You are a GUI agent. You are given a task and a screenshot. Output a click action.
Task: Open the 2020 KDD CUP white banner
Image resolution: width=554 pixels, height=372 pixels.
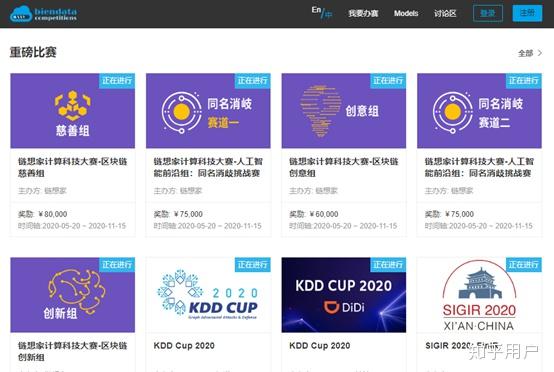pyautogui.click(x=208, y=295)
